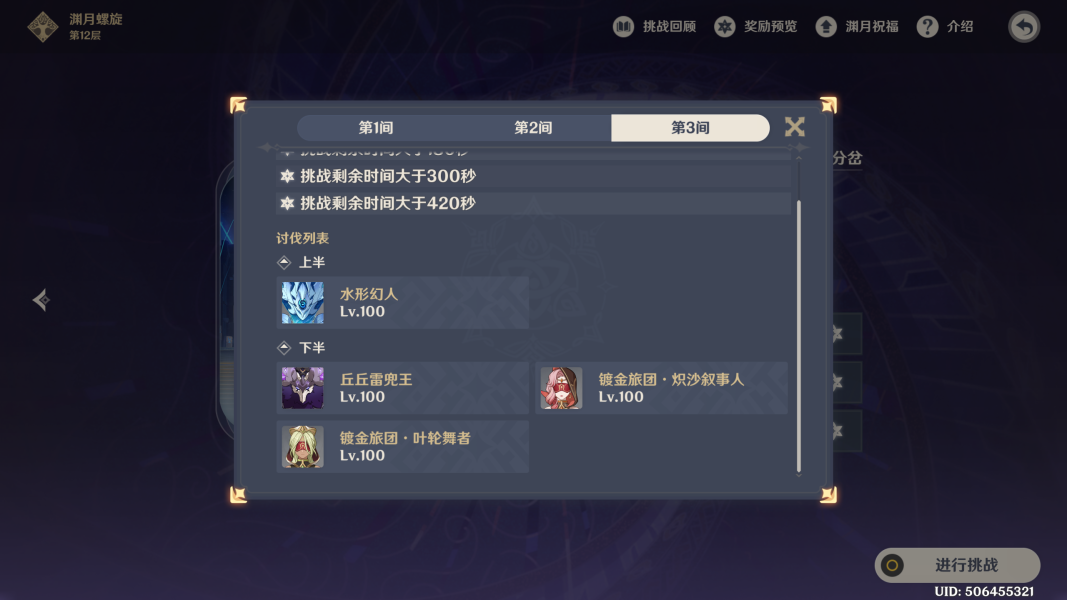Click the return arrow button at top right
The image size is (1067, 600).
click(1024, 27)
